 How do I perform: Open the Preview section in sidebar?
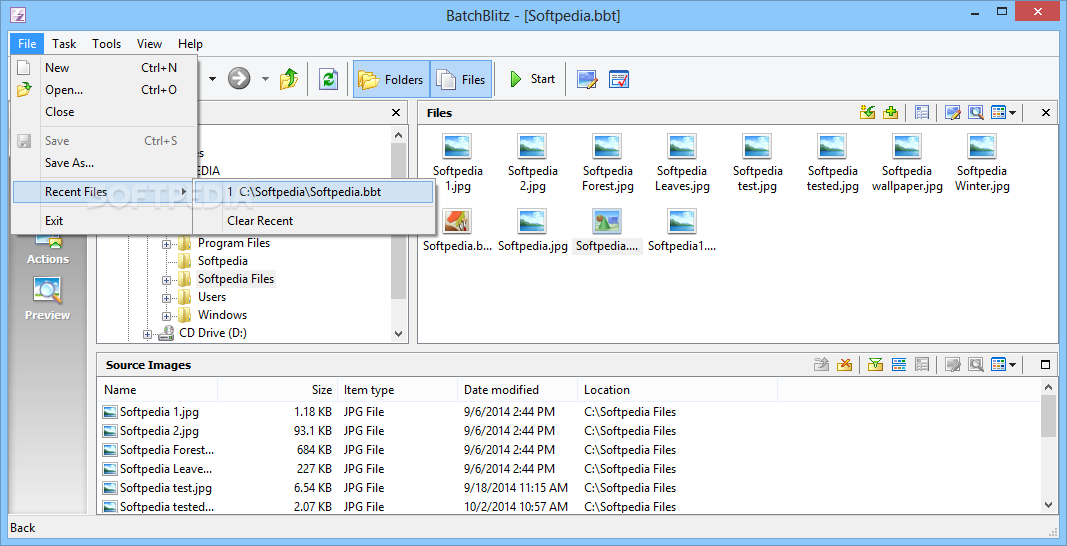click(x=48, y=299)
